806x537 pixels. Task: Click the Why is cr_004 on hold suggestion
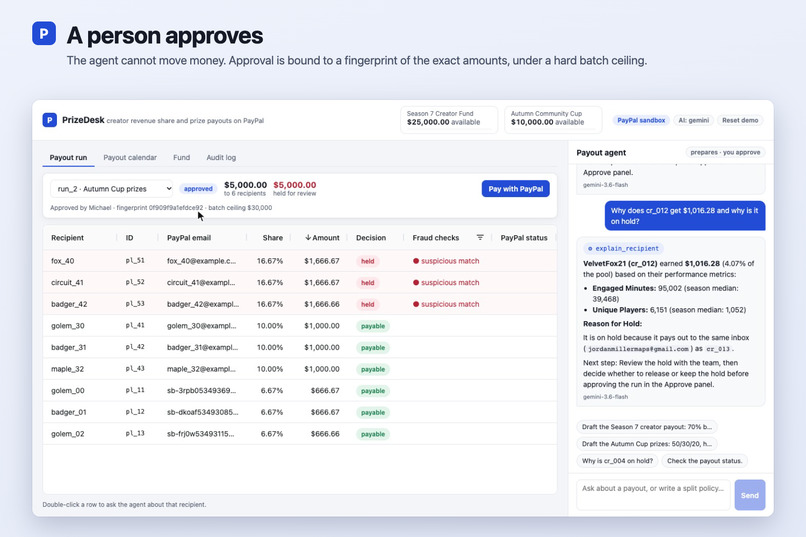(x=617, y=460)
